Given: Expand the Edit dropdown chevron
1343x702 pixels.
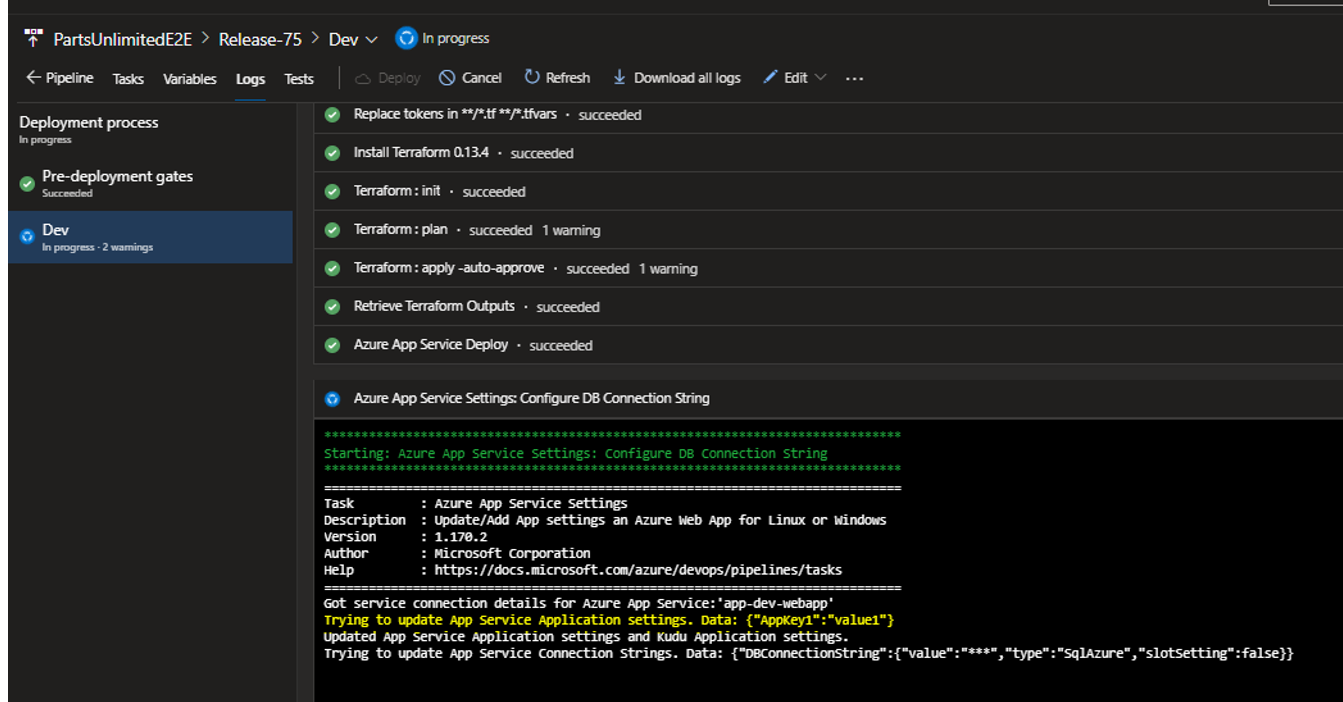Looking at the screenshot, I should pyautogui.click(x=821, y=77).
